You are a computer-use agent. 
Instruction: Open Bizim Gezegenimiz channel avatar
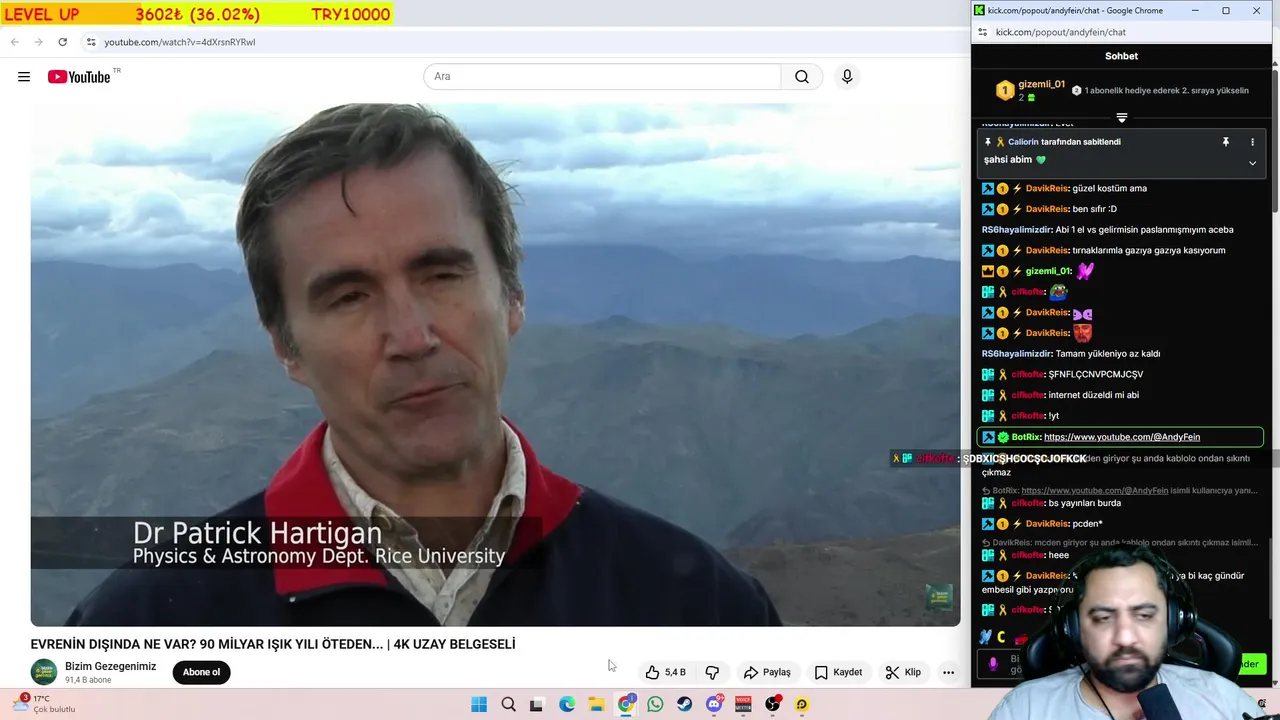point(44,672)
